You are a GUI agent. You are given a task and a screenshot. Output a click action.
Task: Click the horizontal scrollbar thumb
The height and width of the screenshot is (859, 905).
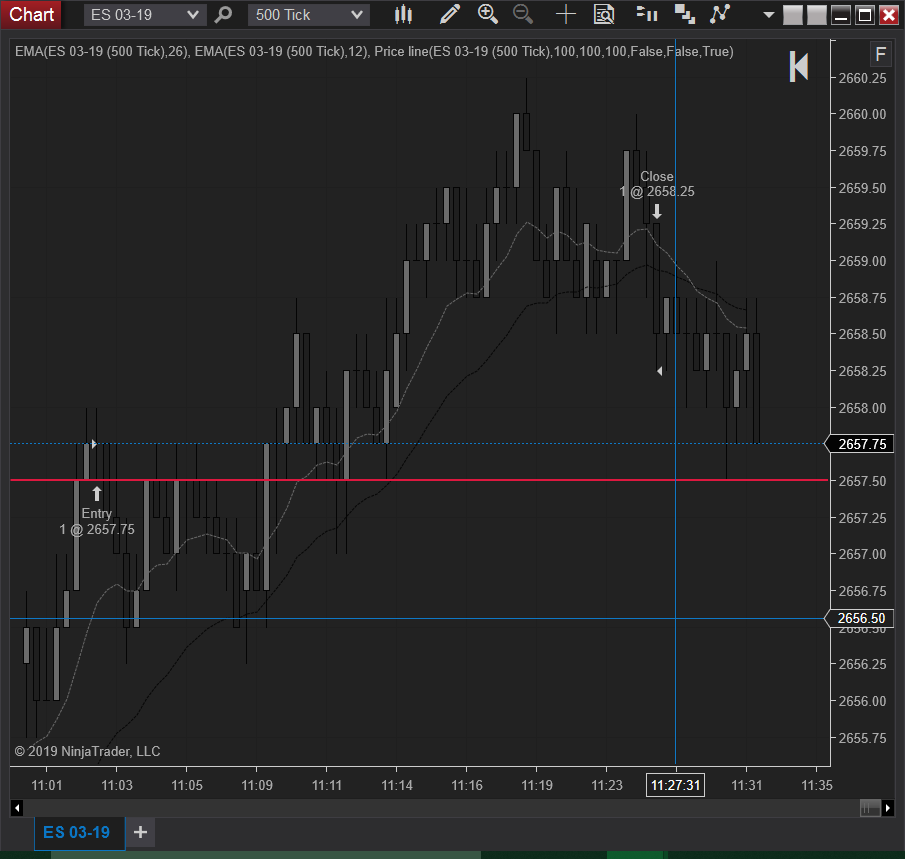pyautogui.click(x=870, y=808)
